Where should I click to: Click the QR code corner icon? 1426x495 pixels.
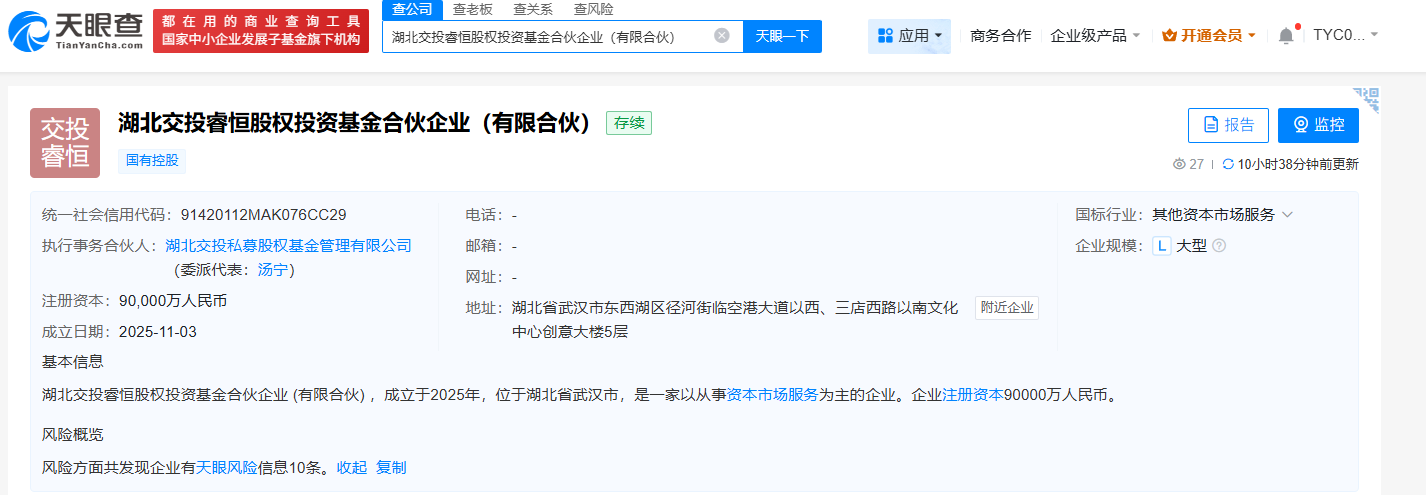[1365, 100]
